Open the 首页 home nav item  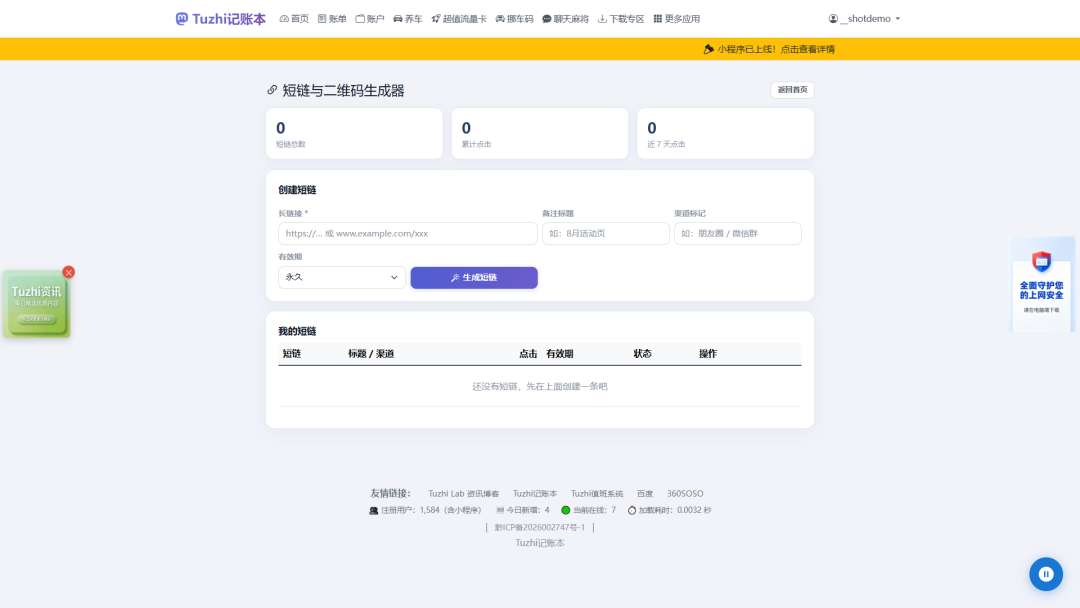coord(294,19)
